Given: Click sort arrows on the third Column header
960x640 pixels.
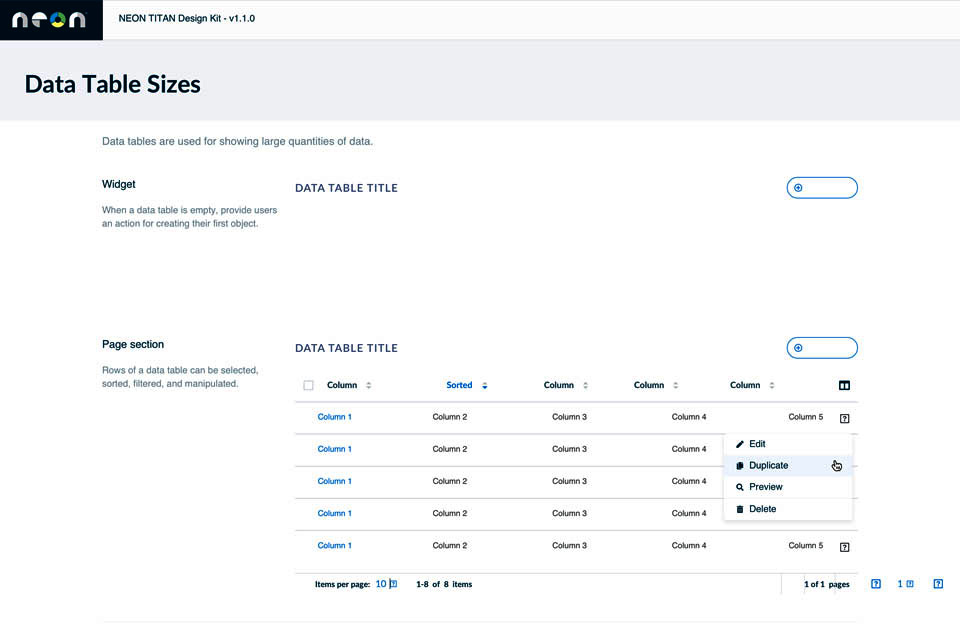Looking at the screenshot, I should pos(586,386).
